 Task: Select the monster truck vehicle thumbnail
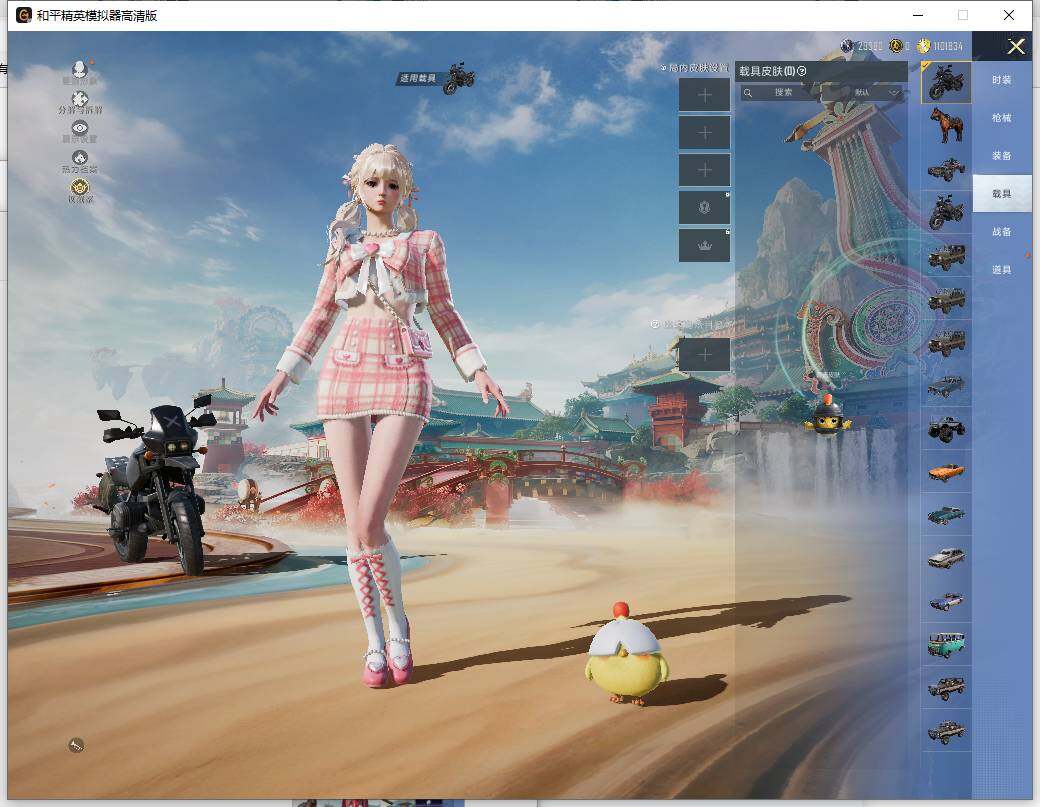[946, 428]
